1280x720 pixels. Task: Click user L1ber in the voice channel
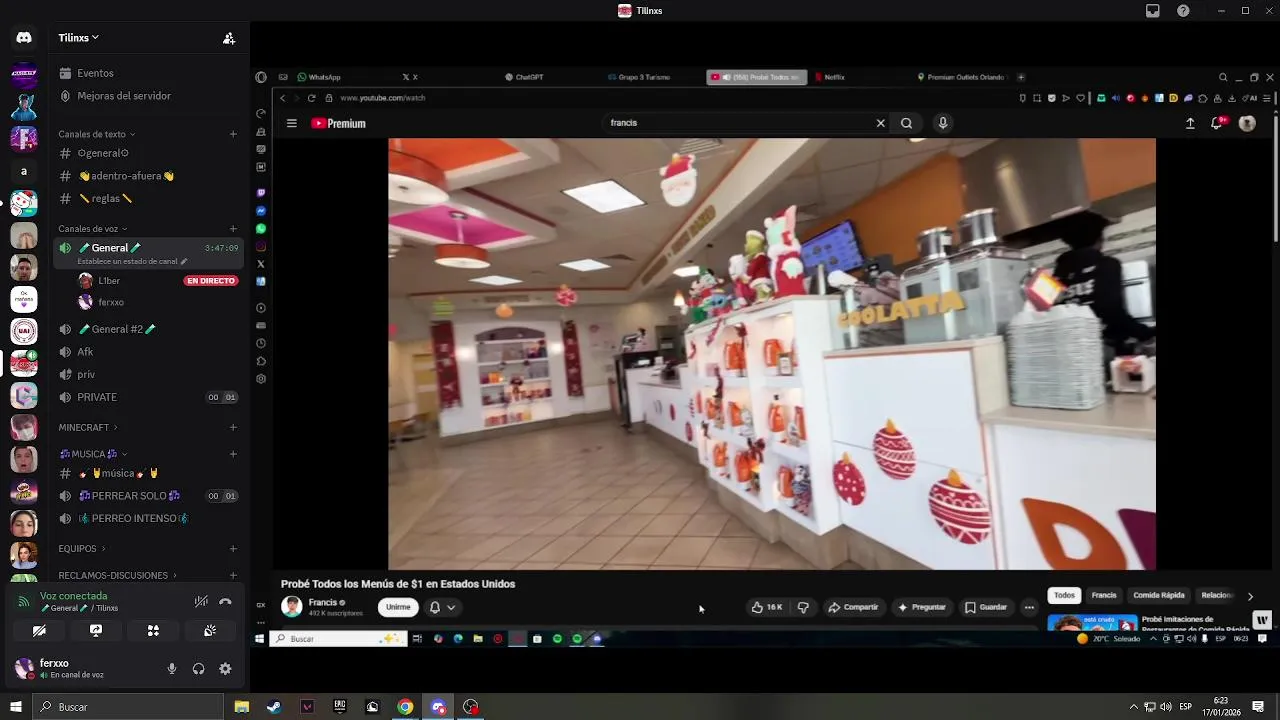[110, 281]
